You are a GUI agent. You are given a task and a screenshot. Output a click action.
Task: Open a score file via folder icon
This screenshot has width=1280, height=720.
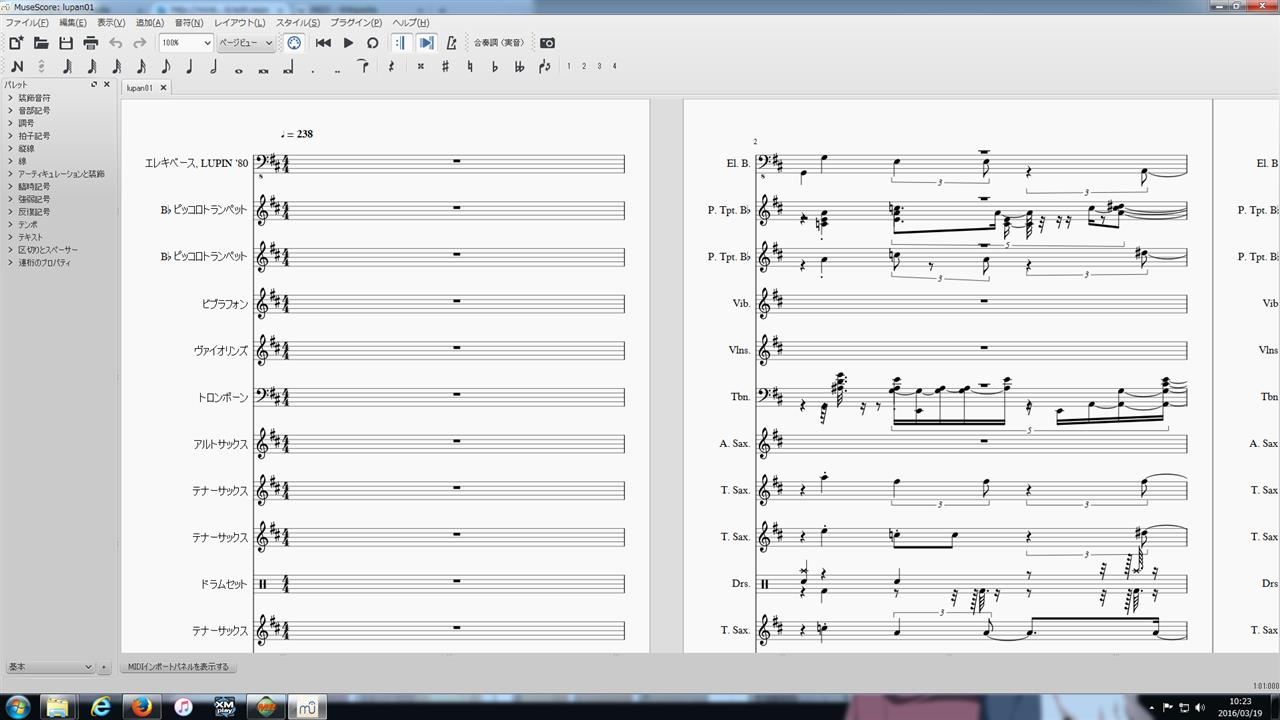click(41, 43)
